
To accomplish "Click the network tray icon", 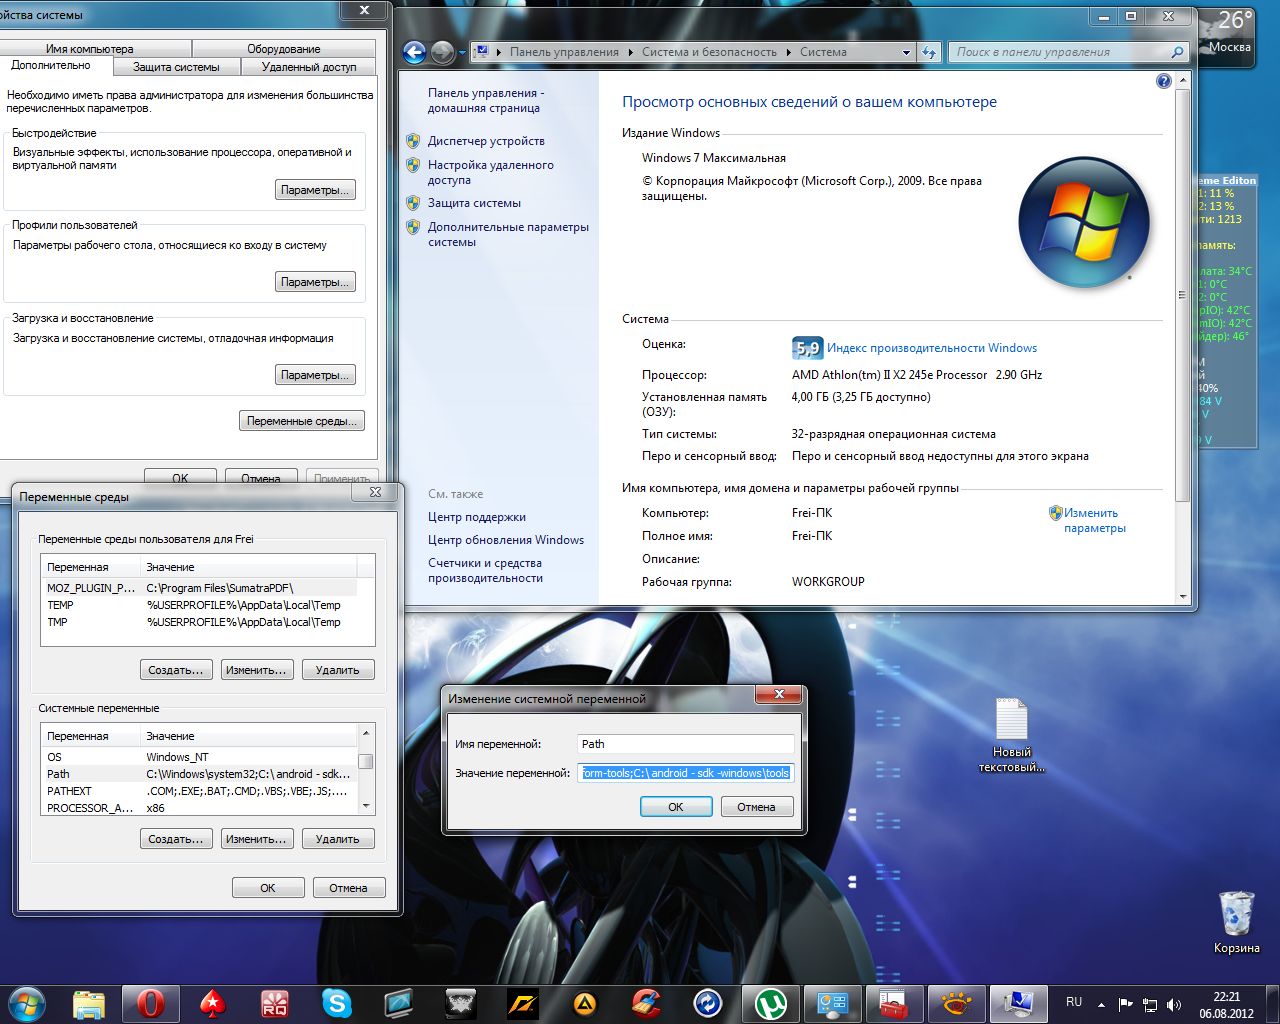I will [x=1150, y=1004].
